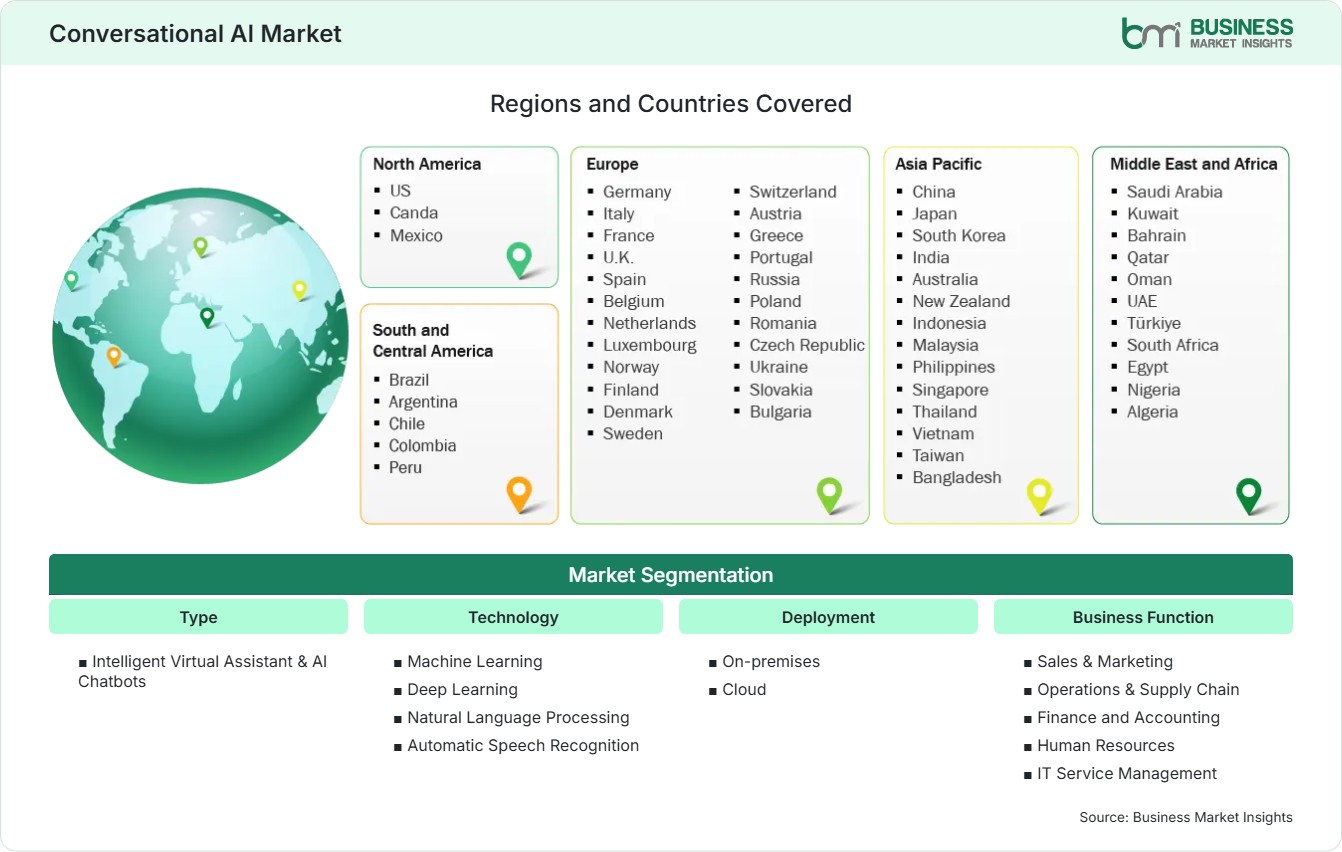Click 'Intelligent Virtual Assistant & AI Chatbots' item

tap(203, 672)
